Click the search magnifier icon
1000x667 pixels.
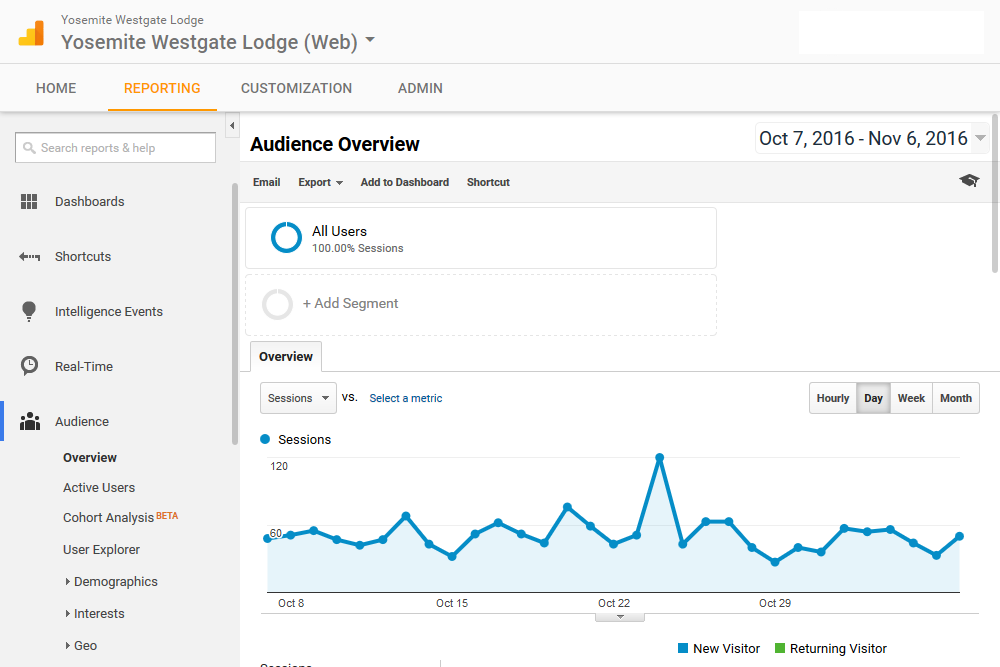29,148
